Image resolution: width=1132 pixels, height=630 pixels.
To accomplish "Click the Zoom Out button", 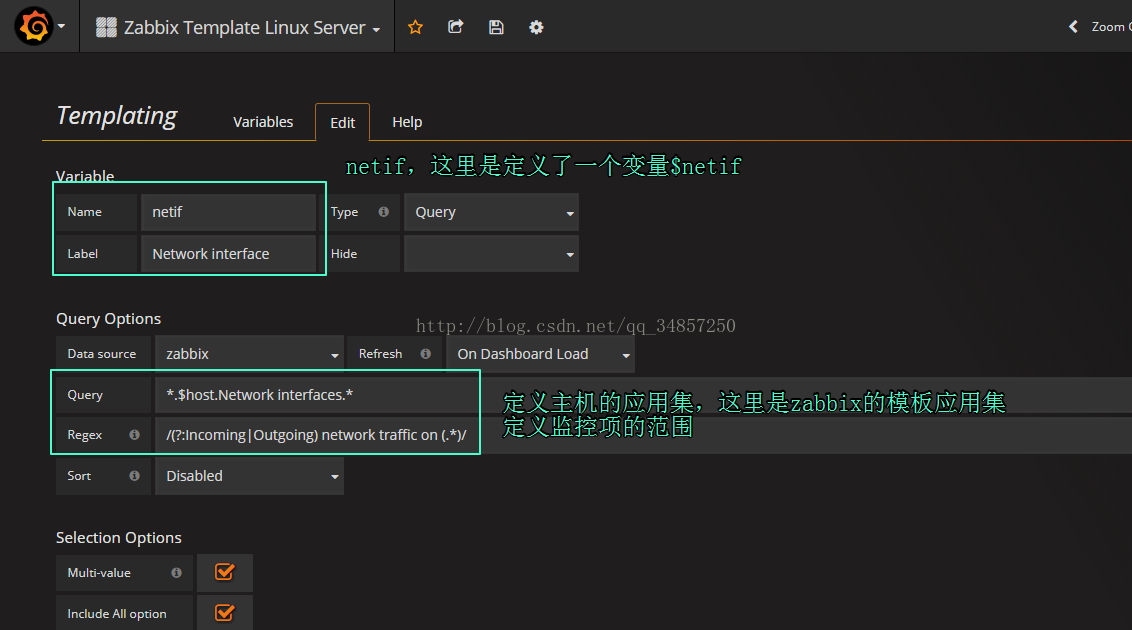I will 1110,27.
